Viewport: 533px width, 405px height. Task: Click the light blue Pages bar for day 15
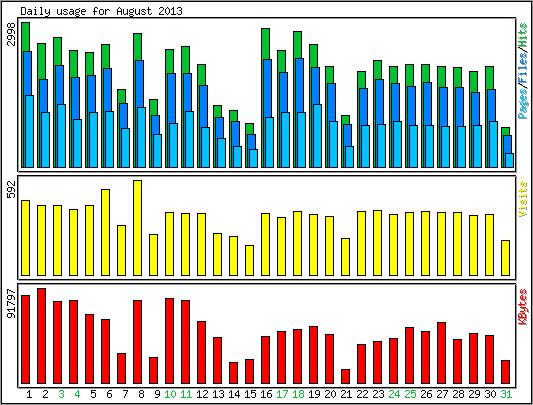click(x=254, y=158)
